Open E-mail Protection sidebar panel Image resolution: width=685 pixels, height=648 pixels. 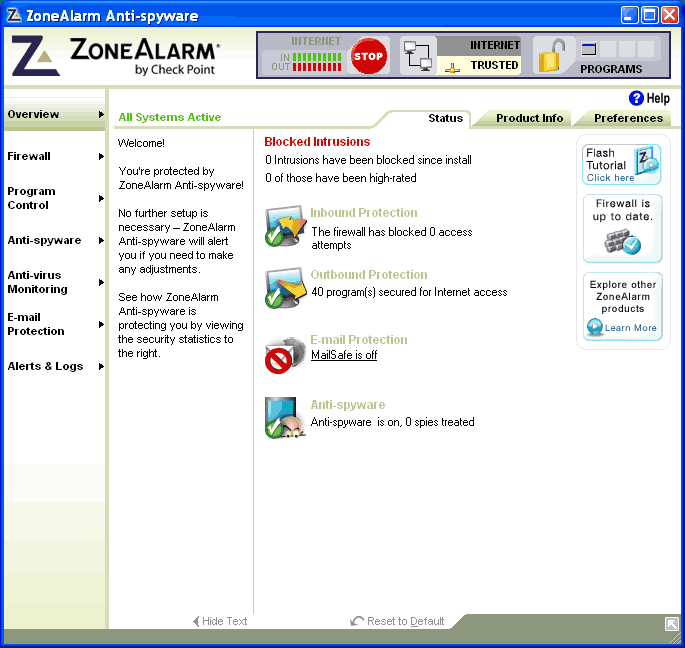36,324
